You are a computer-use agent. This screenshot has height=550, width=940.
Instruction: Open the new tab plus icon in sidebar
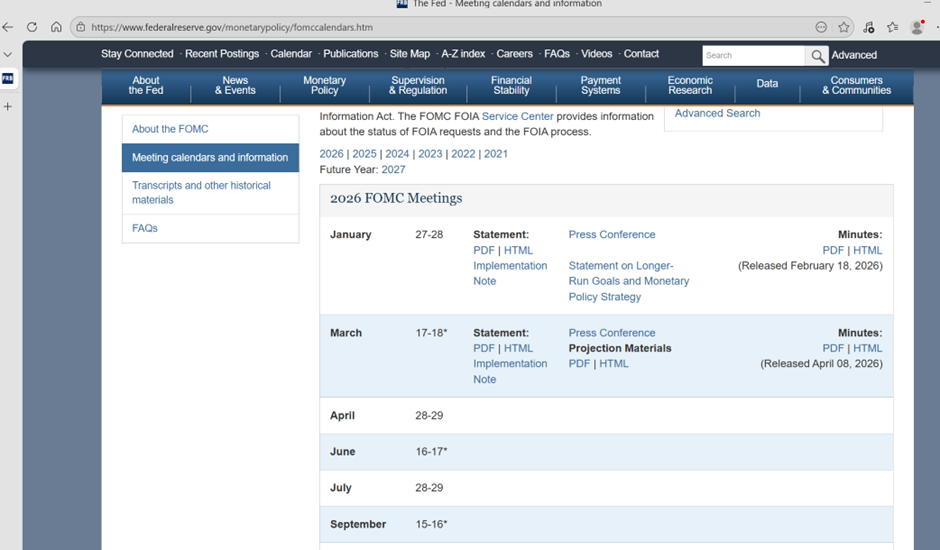coord(8,107)
